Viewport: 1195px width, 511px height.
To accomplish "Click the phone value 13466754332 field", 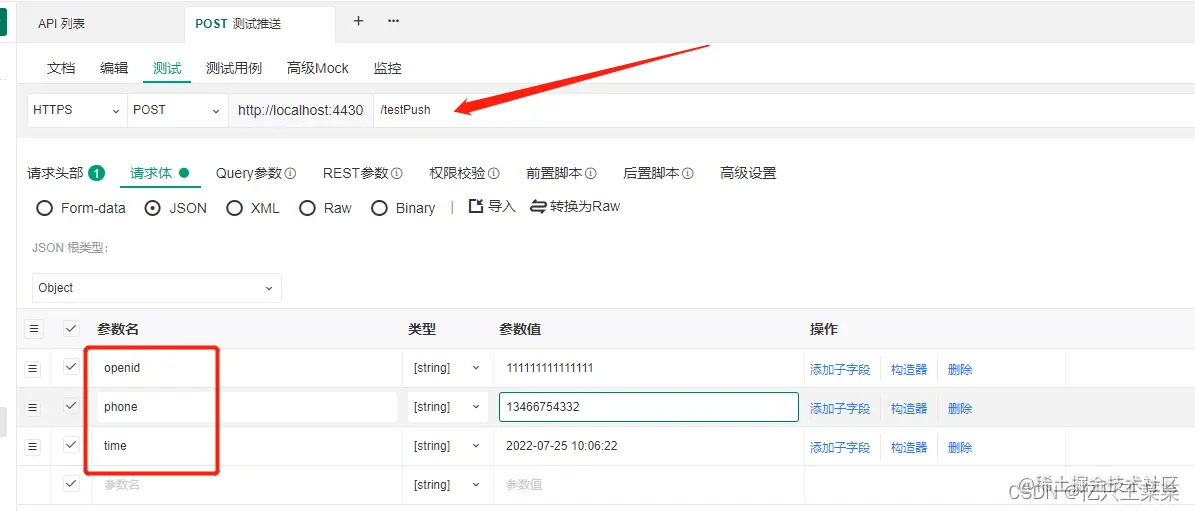I will tap(649, 407).
